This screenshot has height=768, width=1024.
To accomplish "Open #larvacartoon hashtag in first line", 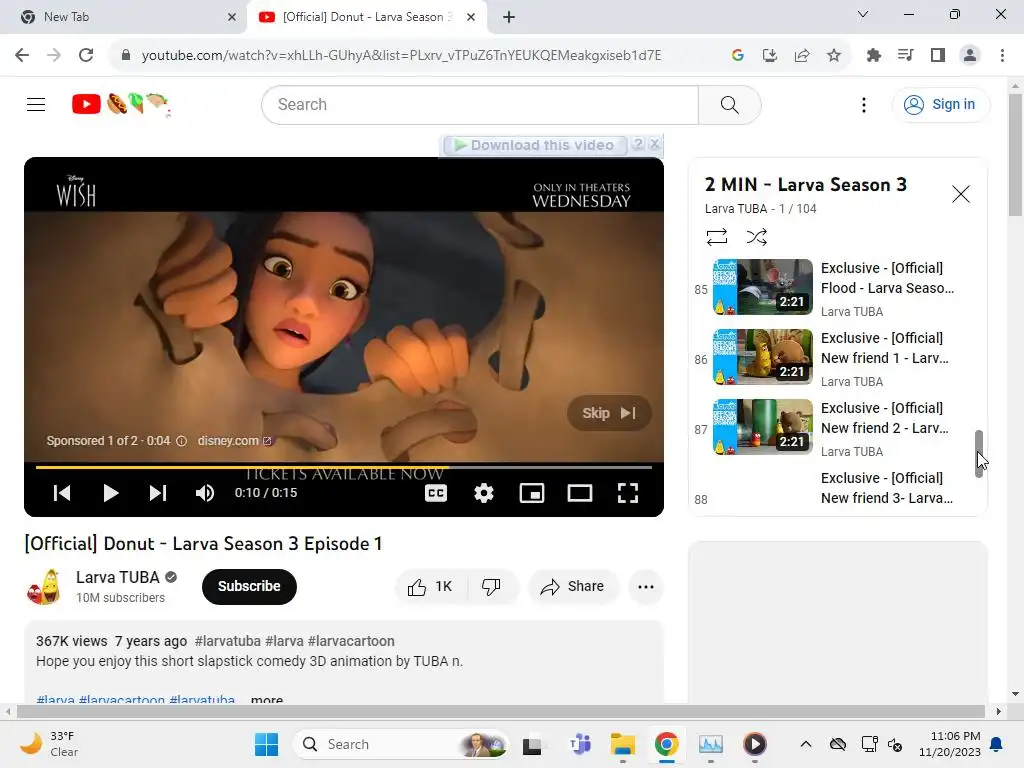I will 351,641.
